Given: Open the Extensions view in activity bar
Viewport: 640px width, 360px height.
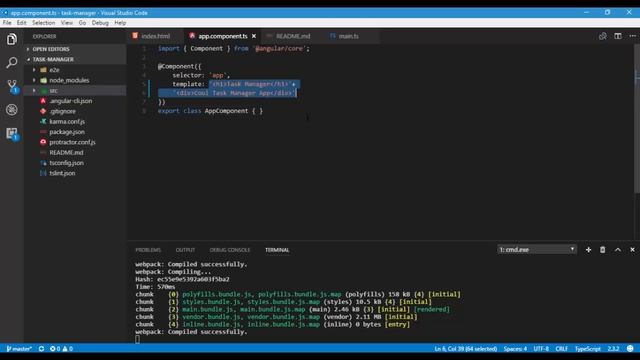Looking at the screenshot, I should point(12,133).
